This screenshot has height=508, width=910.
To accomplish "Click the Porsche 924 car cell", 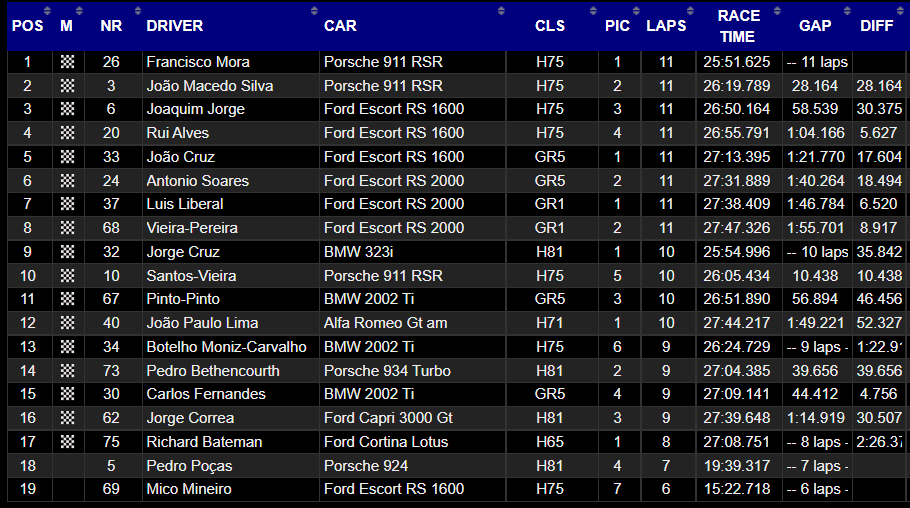I will click(366, 466).
